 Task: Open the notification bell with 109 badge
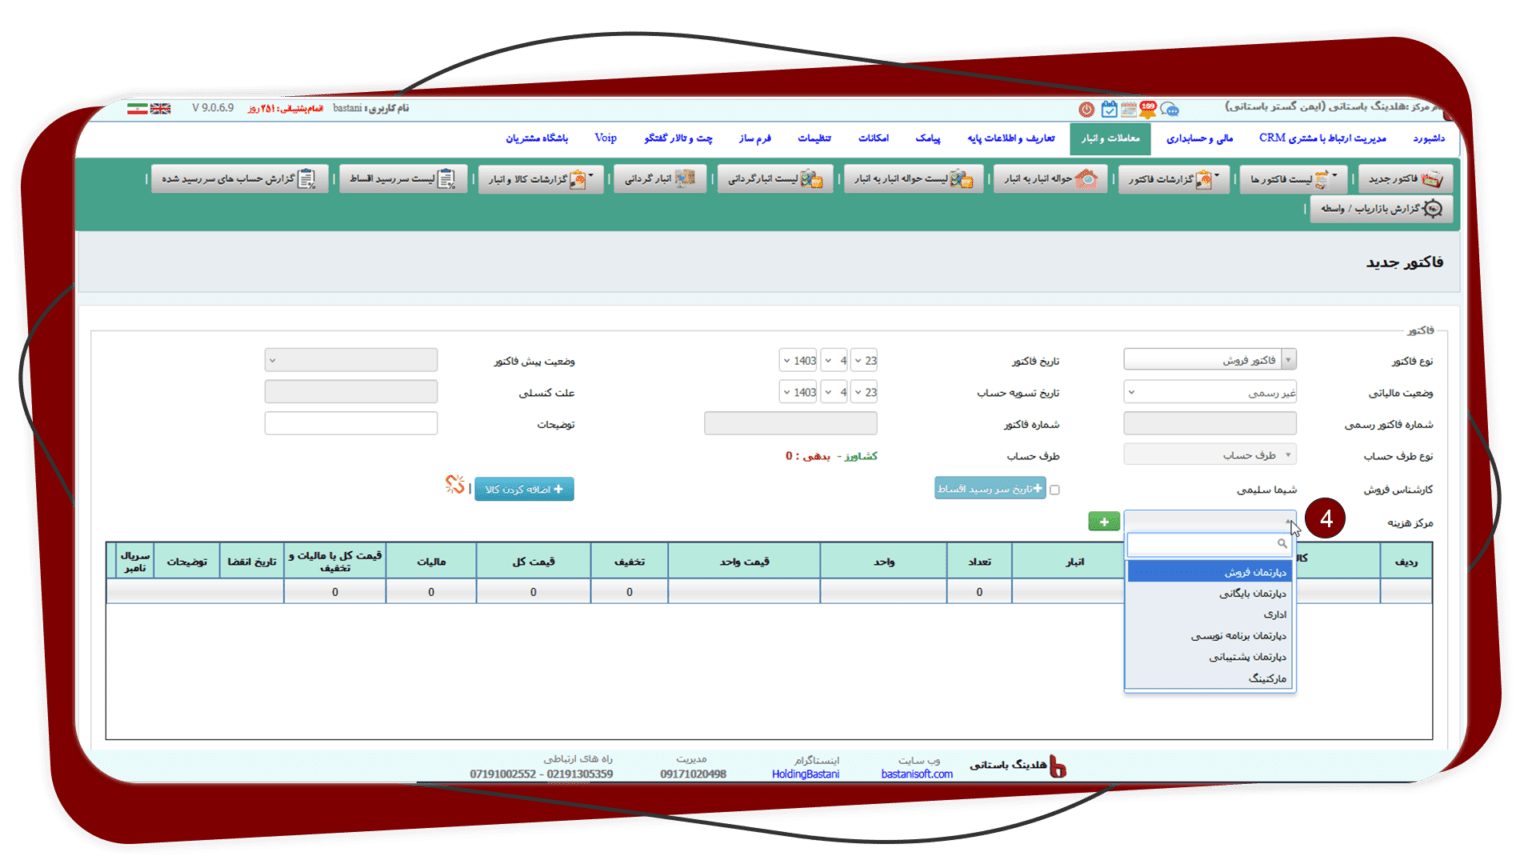(1147, 109)
